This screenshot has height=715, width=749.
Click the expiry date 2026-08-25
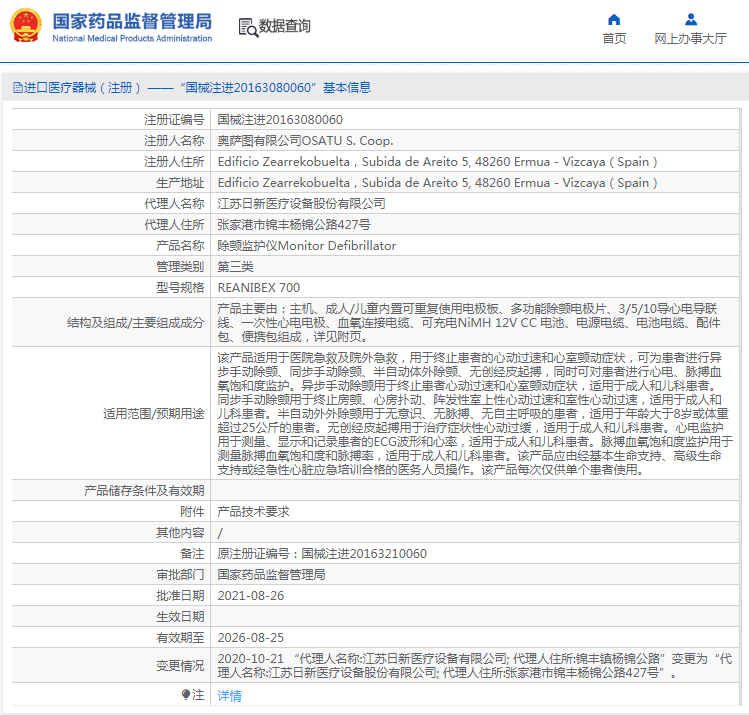tap(250, 637)
